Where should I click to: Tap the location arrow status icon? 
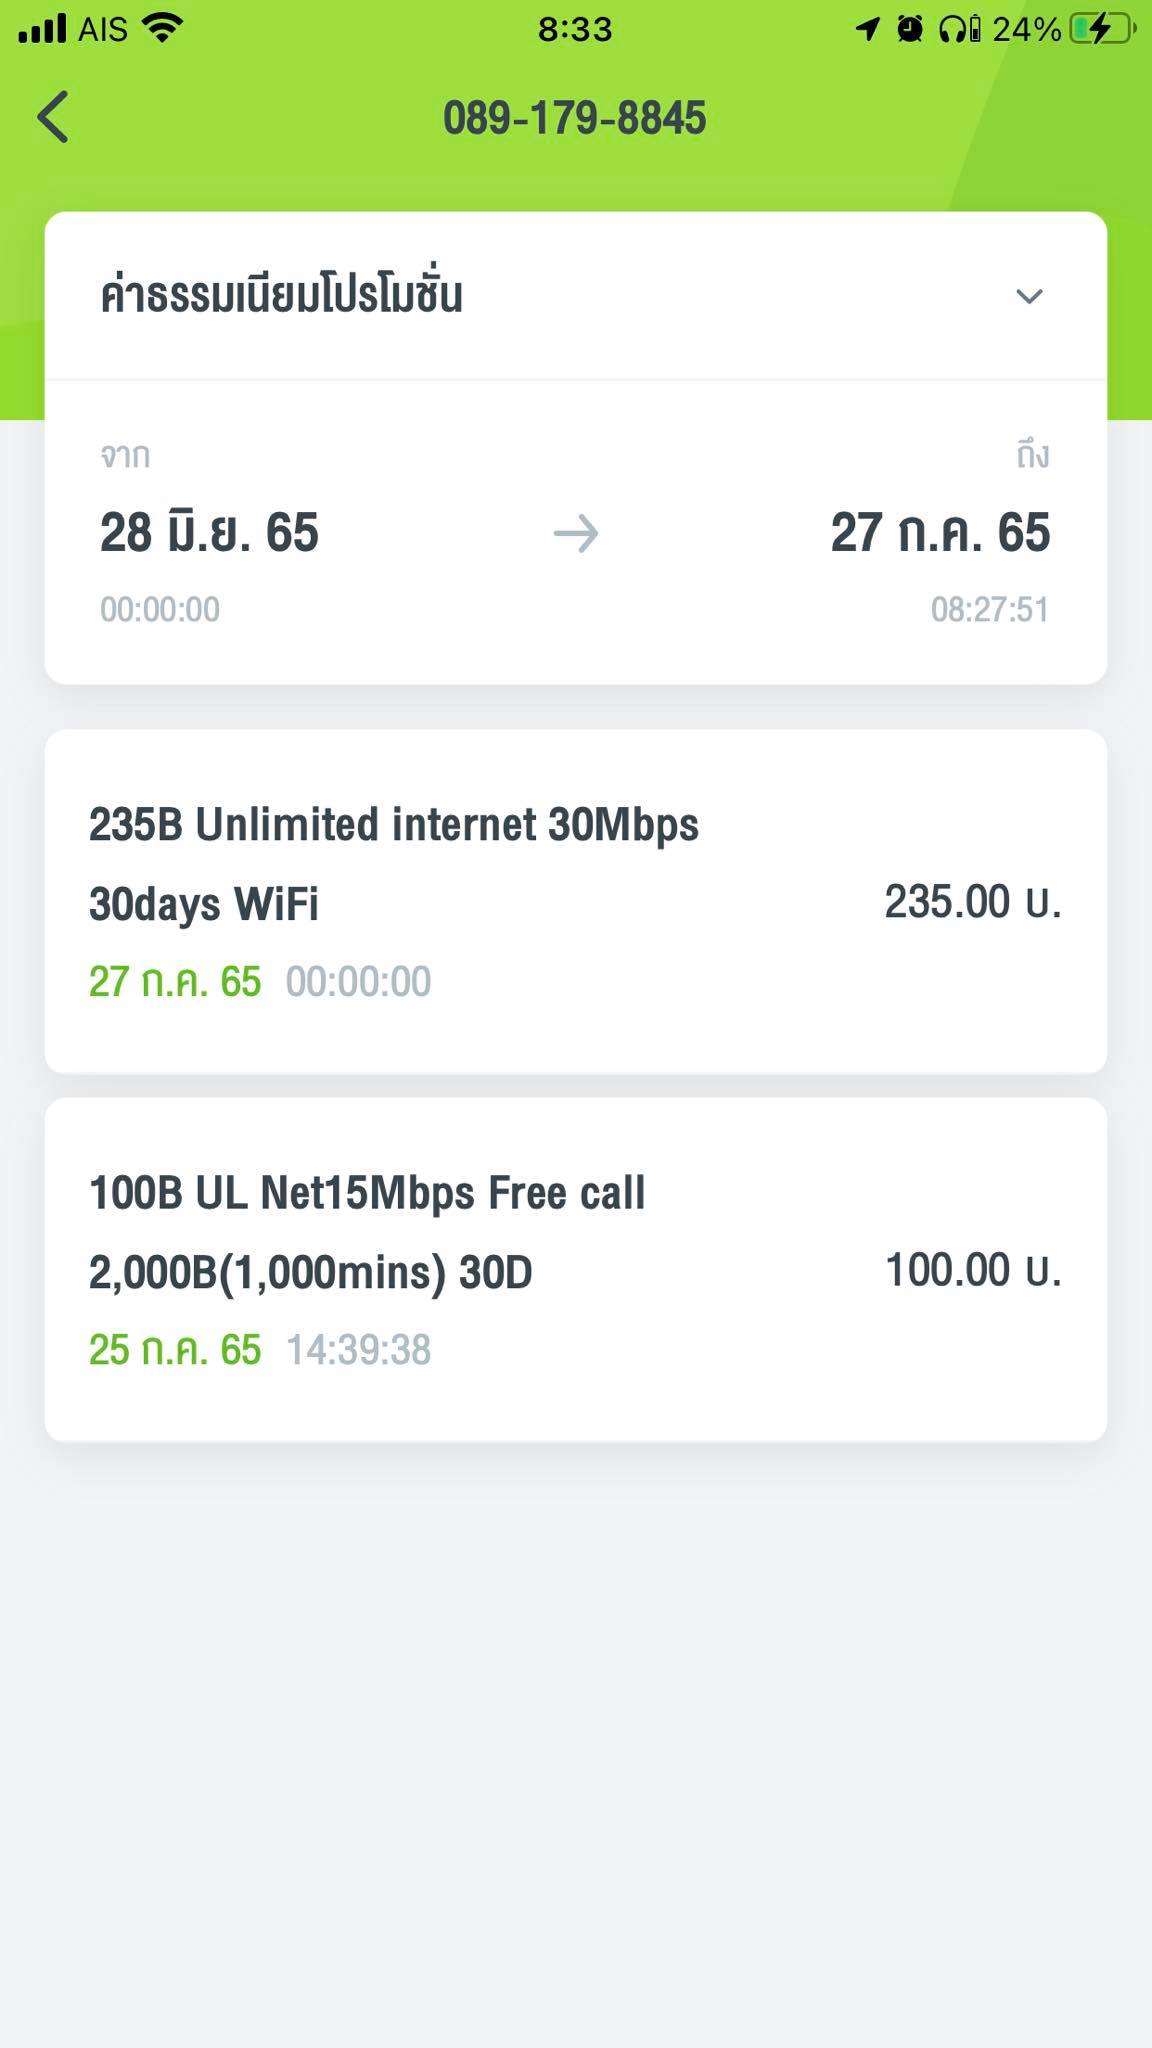point(867,29)
